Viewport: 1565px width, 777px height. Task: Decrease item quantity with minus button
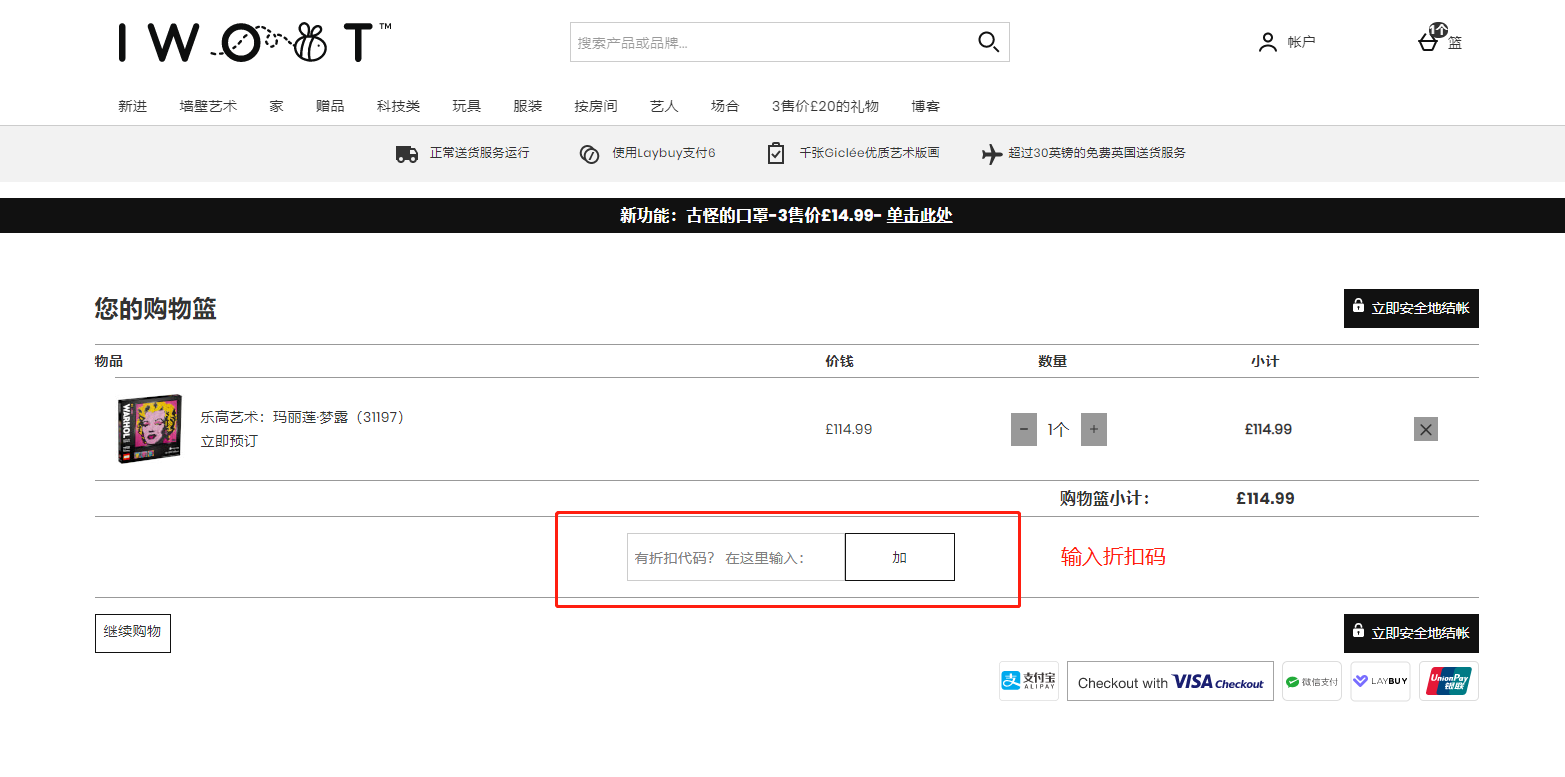pos(1023,429)
